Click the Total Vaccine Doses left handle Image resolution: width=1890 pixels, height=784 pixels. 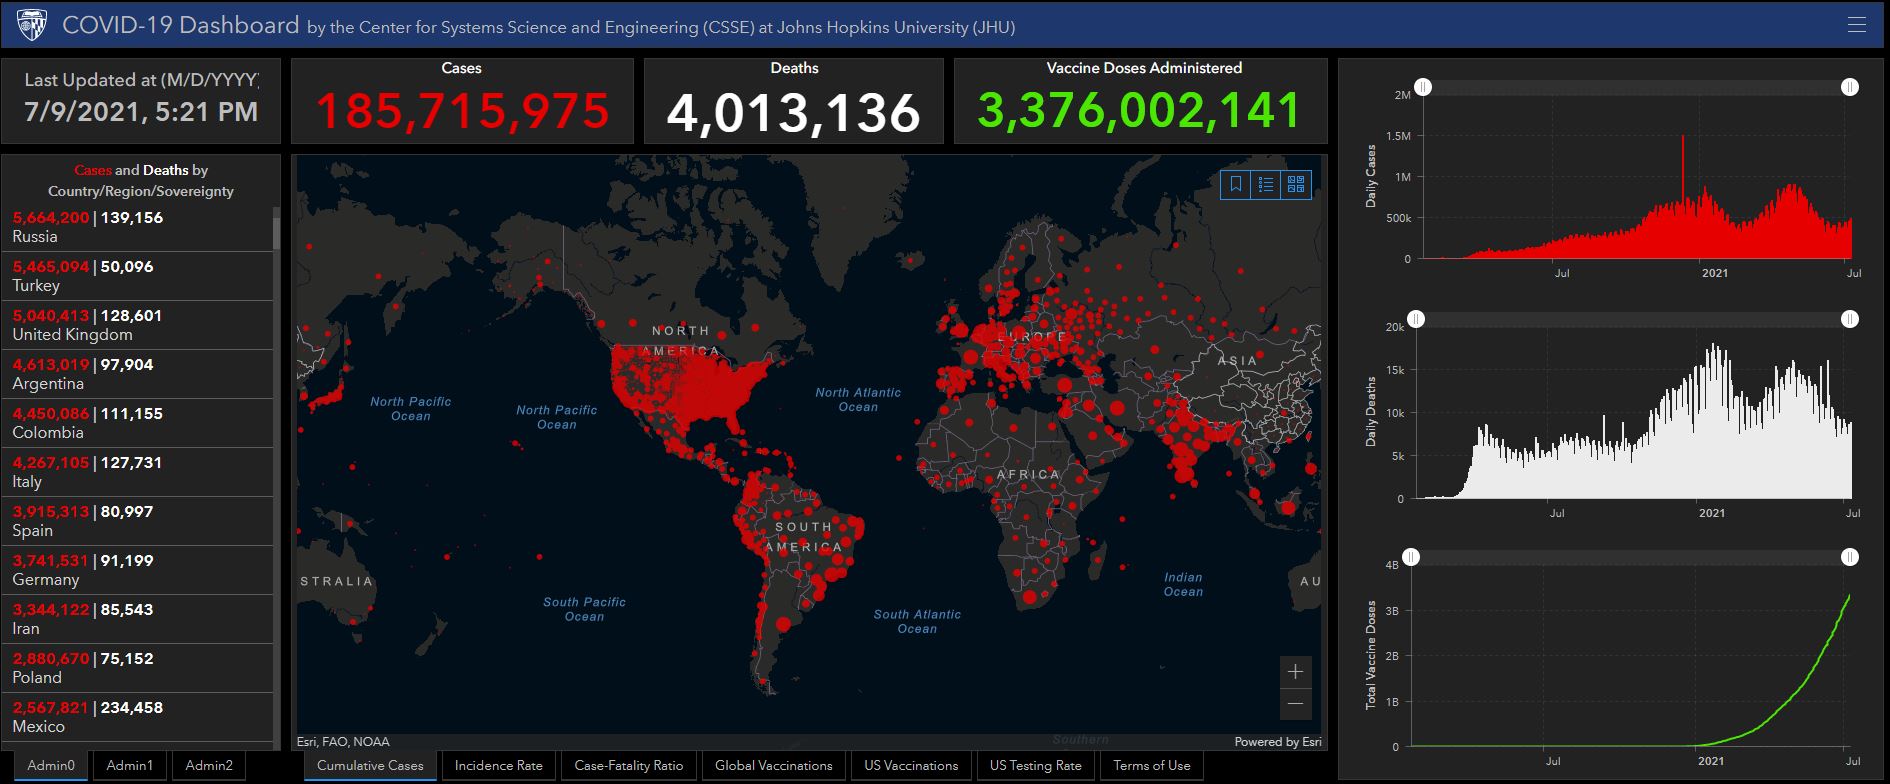tap(1410, 557)
